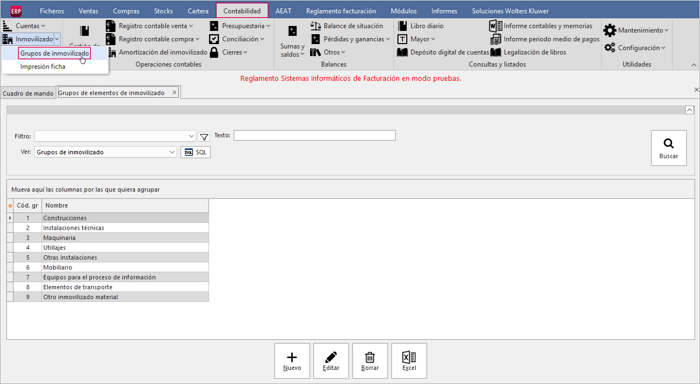Expand the Inmovilizado dropdown arrow
This screenshot has height=384, width=700.
(x=57, y=39)
